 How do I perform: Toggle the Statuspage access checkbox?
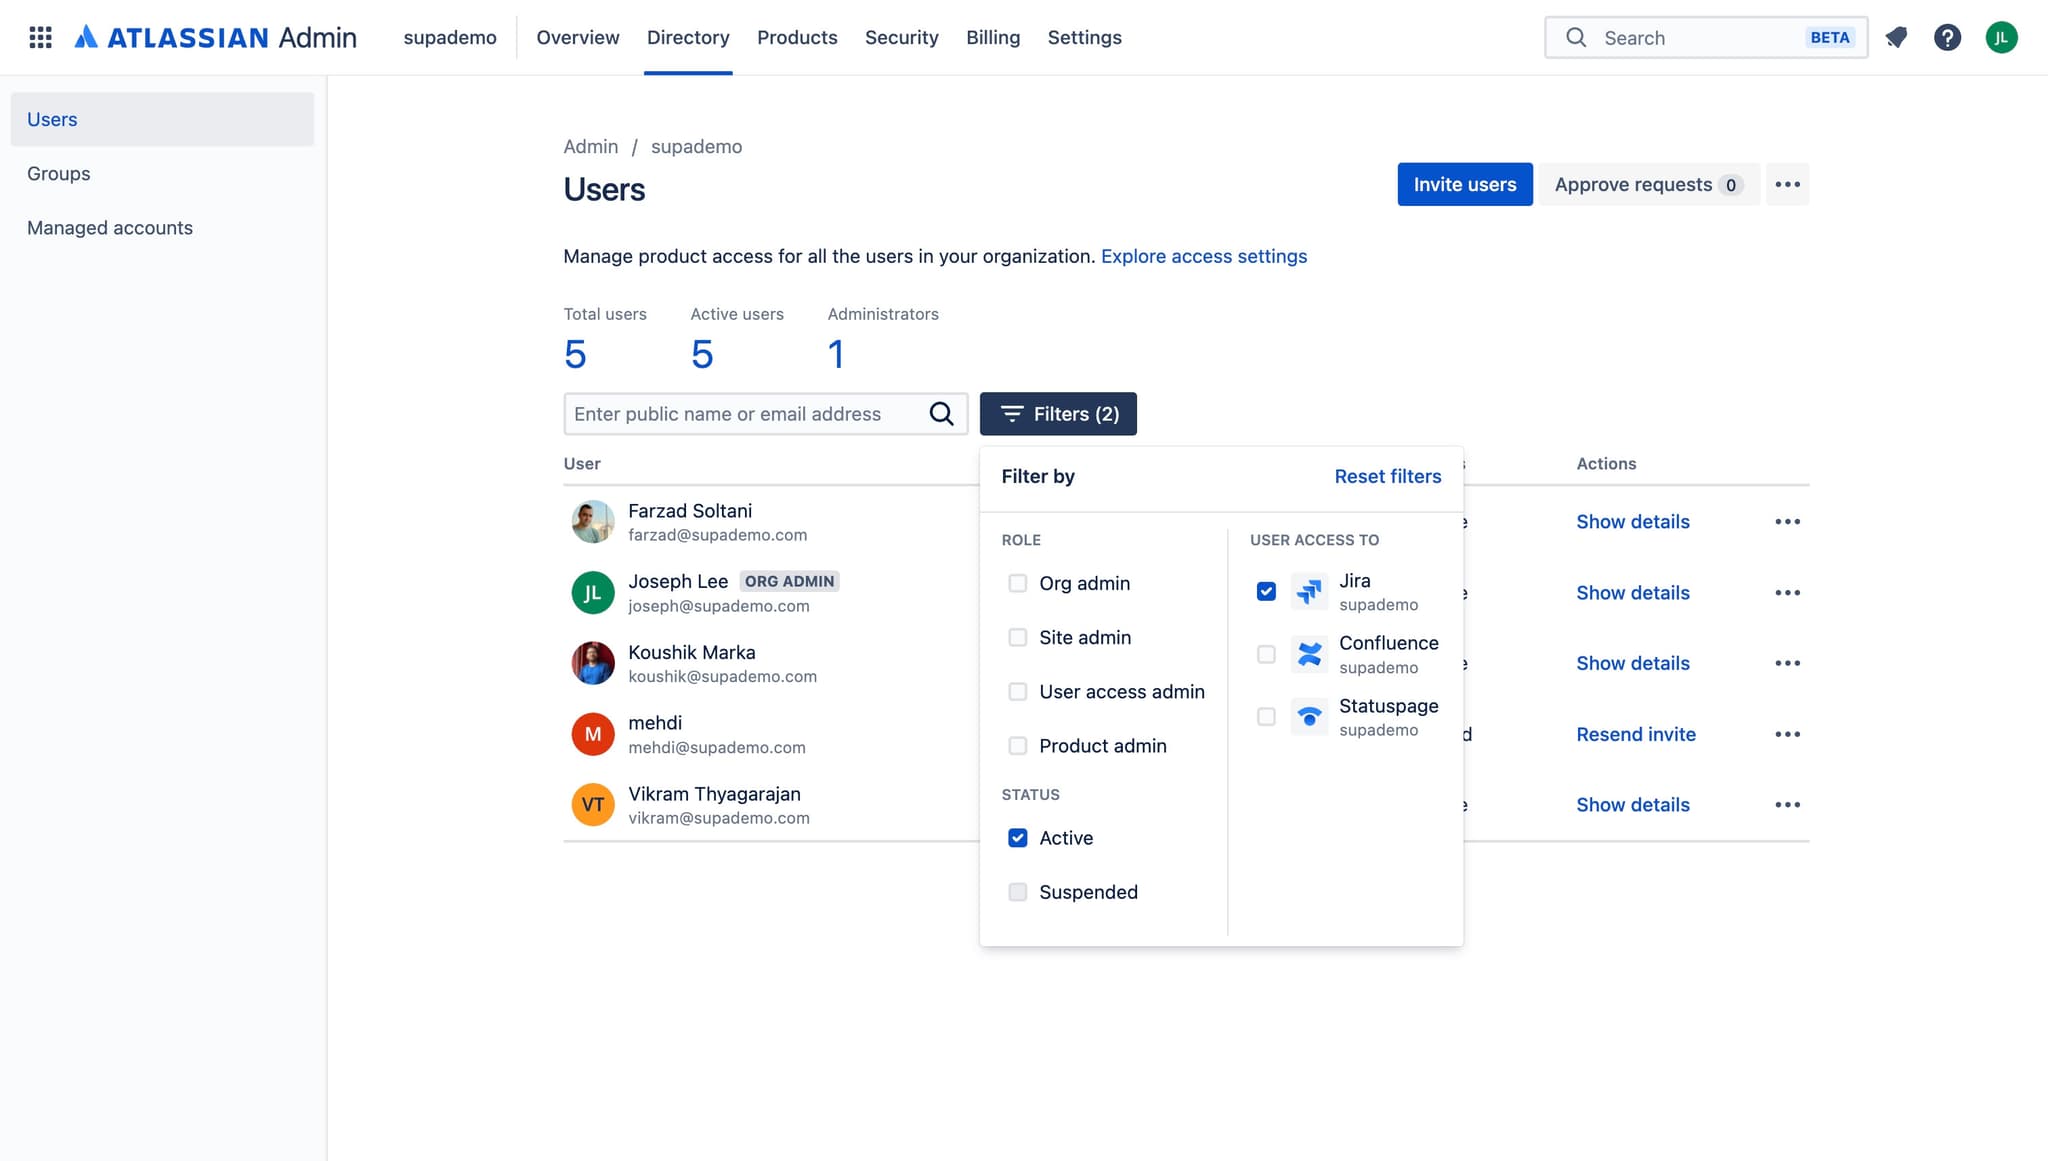tap(1265, 716)
